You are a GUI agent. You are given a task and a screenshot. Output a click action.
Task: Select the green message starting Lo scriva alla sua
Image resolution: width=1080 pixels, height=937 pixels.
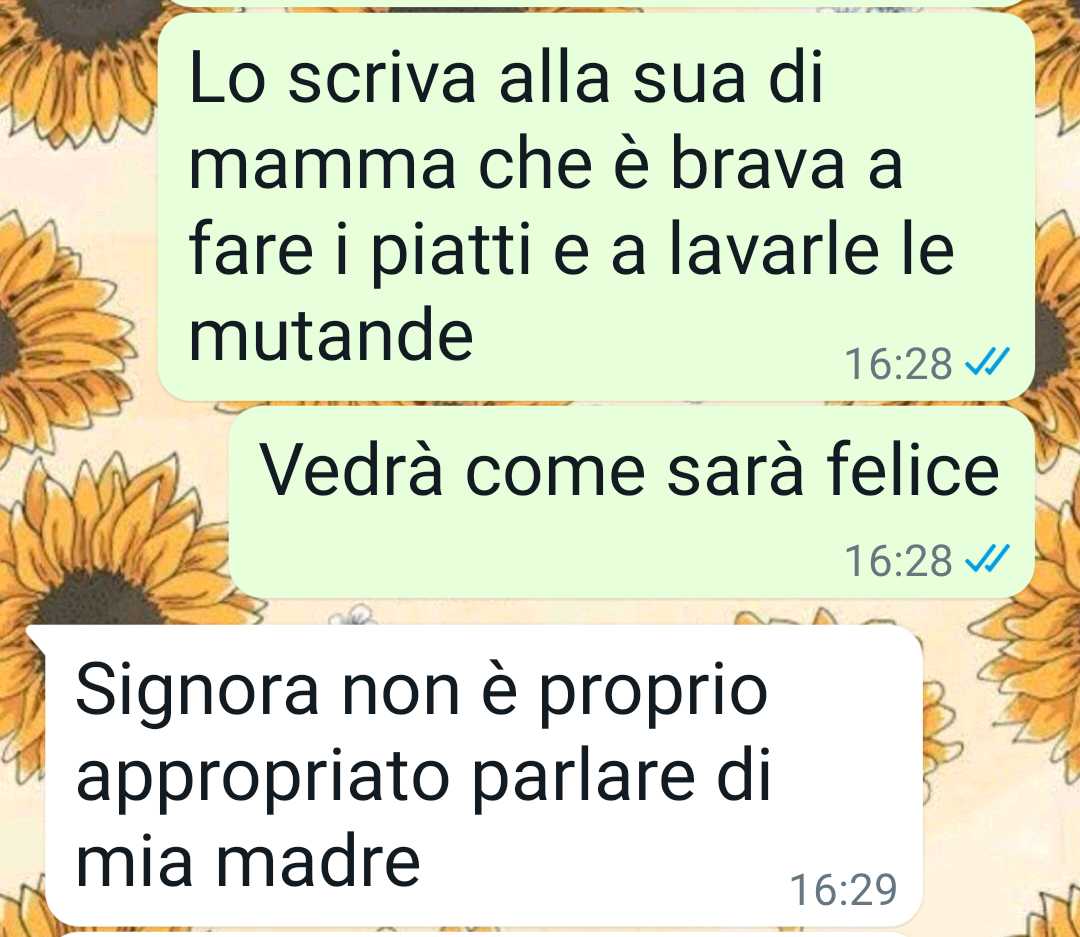pyautogui.click(x=596, y=206)
